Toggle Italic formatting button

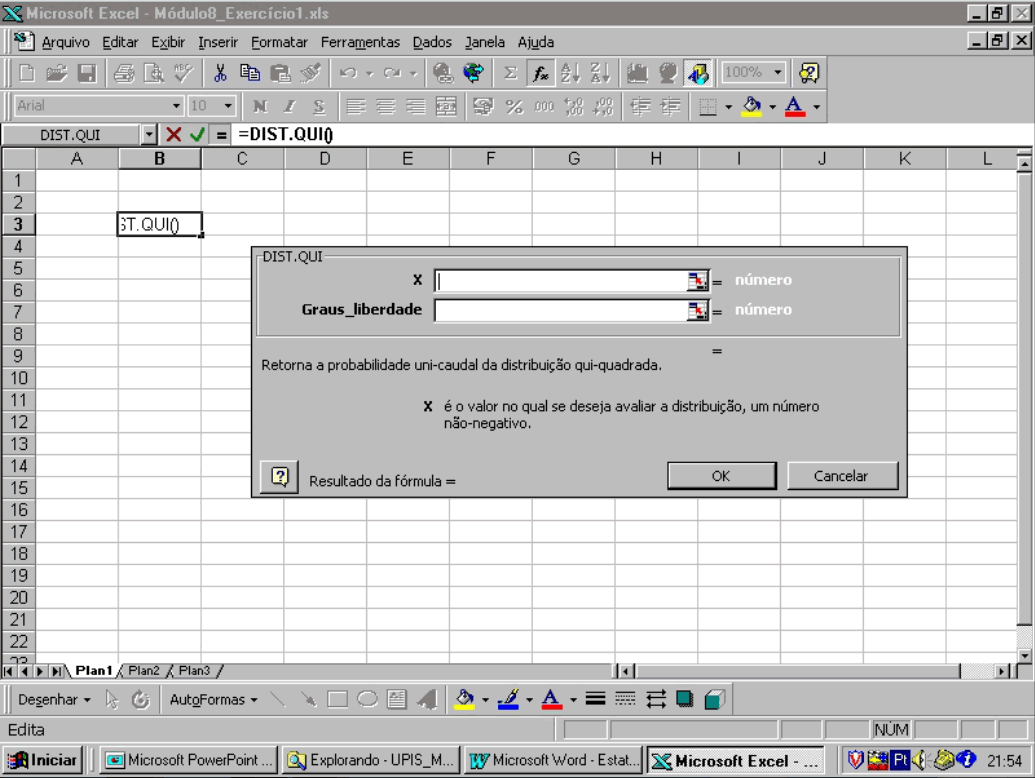(x=289, y=106)
